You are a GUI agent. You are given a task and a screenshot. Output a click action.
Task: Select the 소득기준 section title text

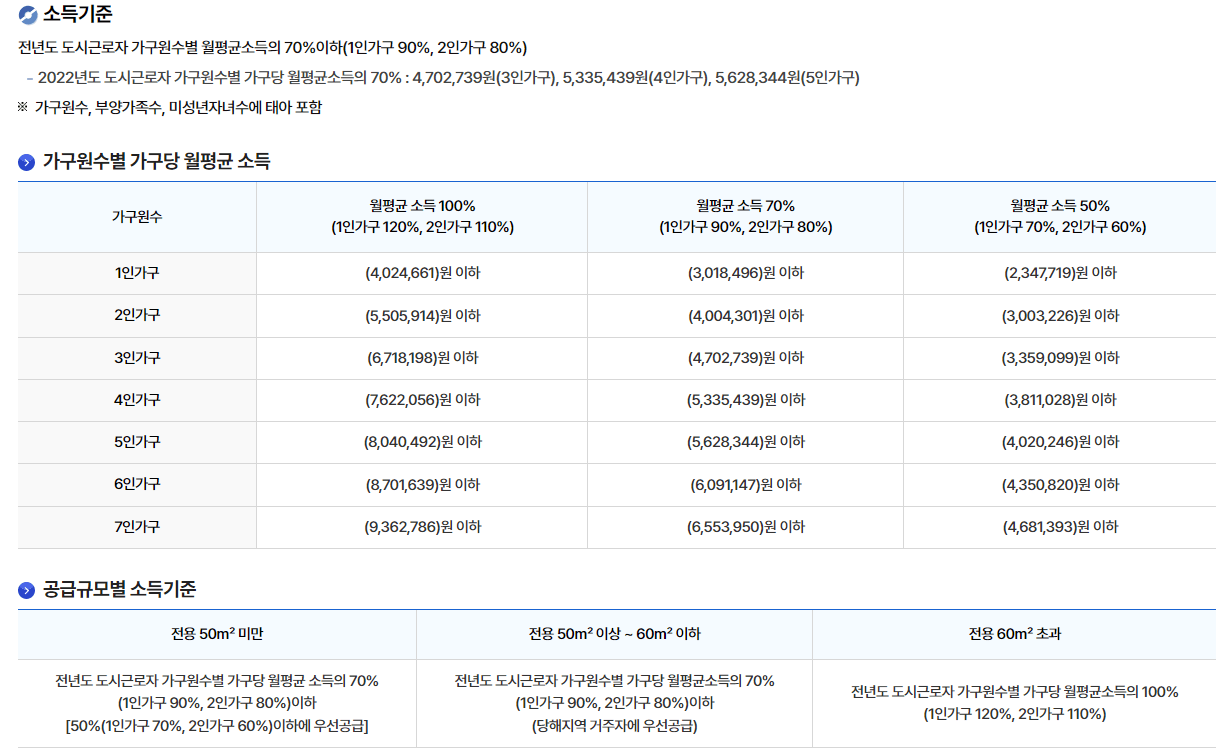pyautogui.click(x=72, y=14)
